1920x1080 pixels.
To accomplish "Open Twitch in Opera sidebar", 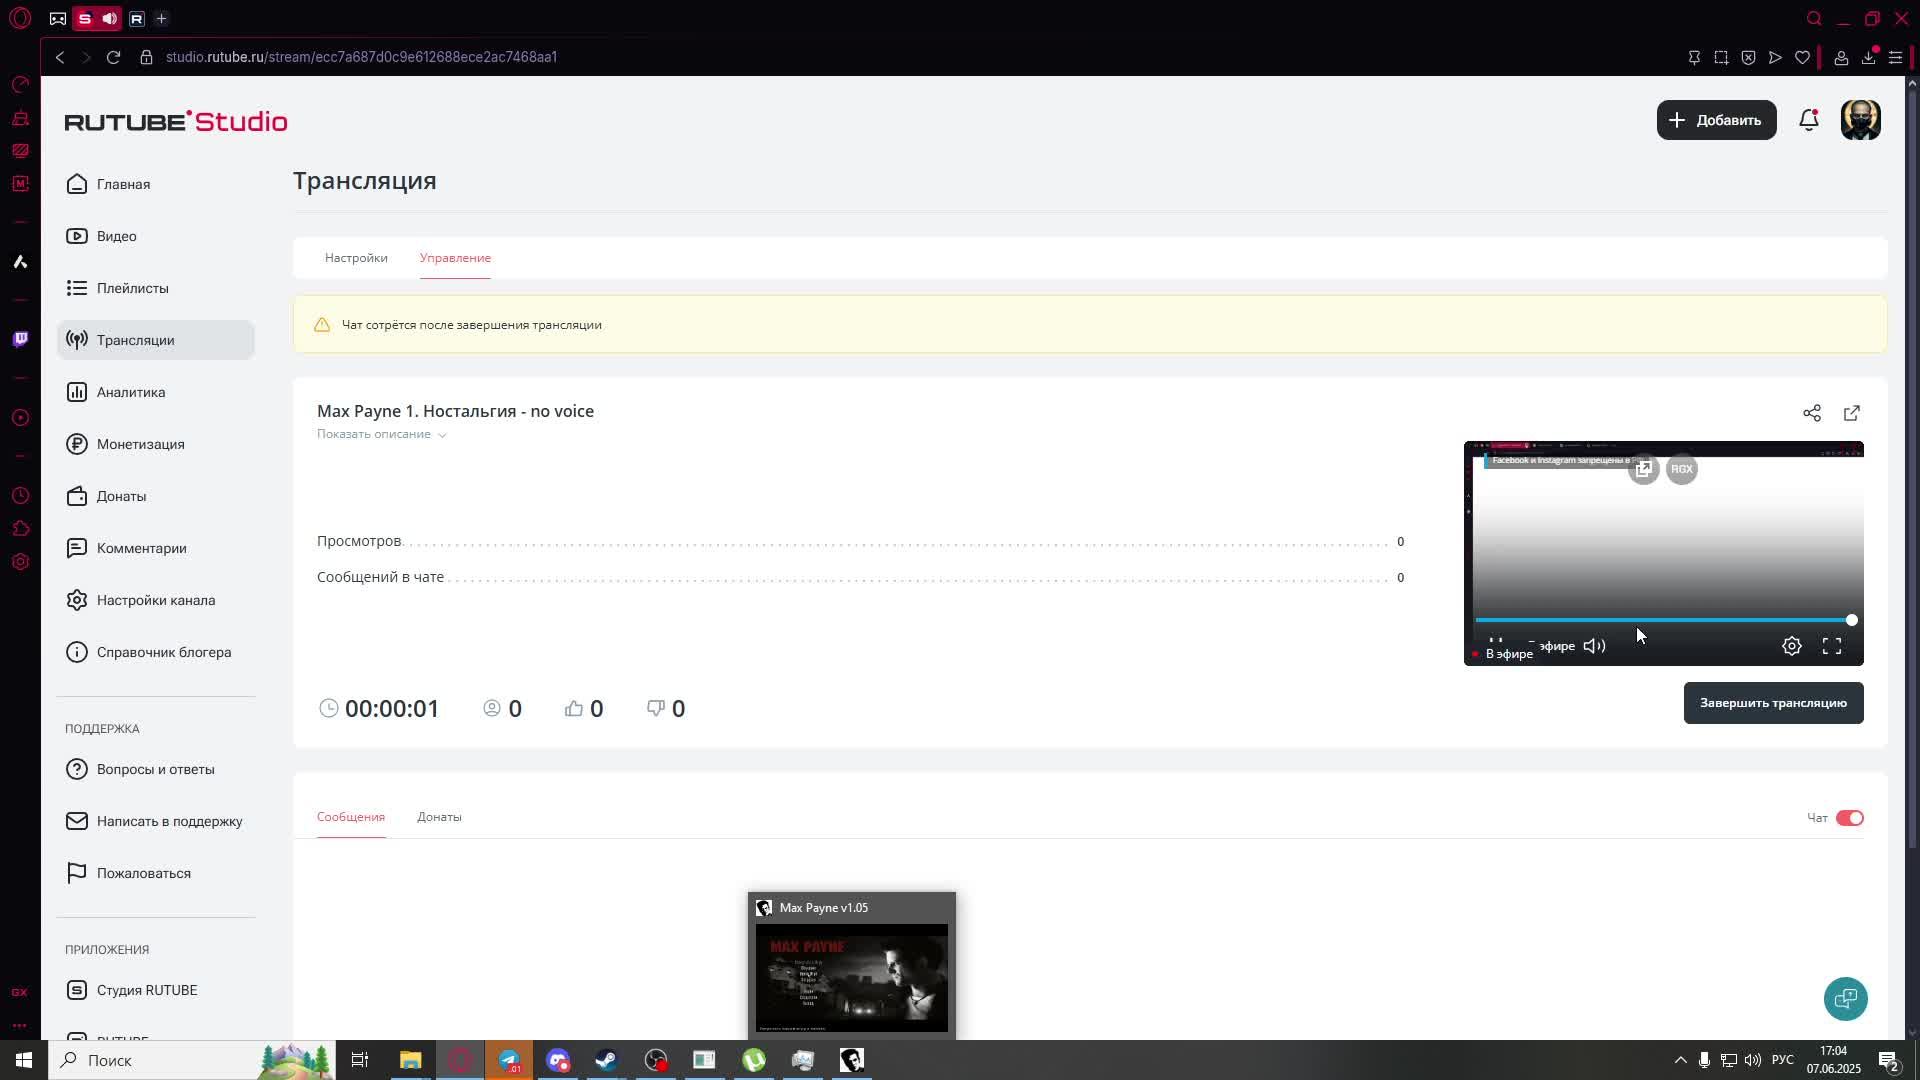I will [x=20, y=339].
